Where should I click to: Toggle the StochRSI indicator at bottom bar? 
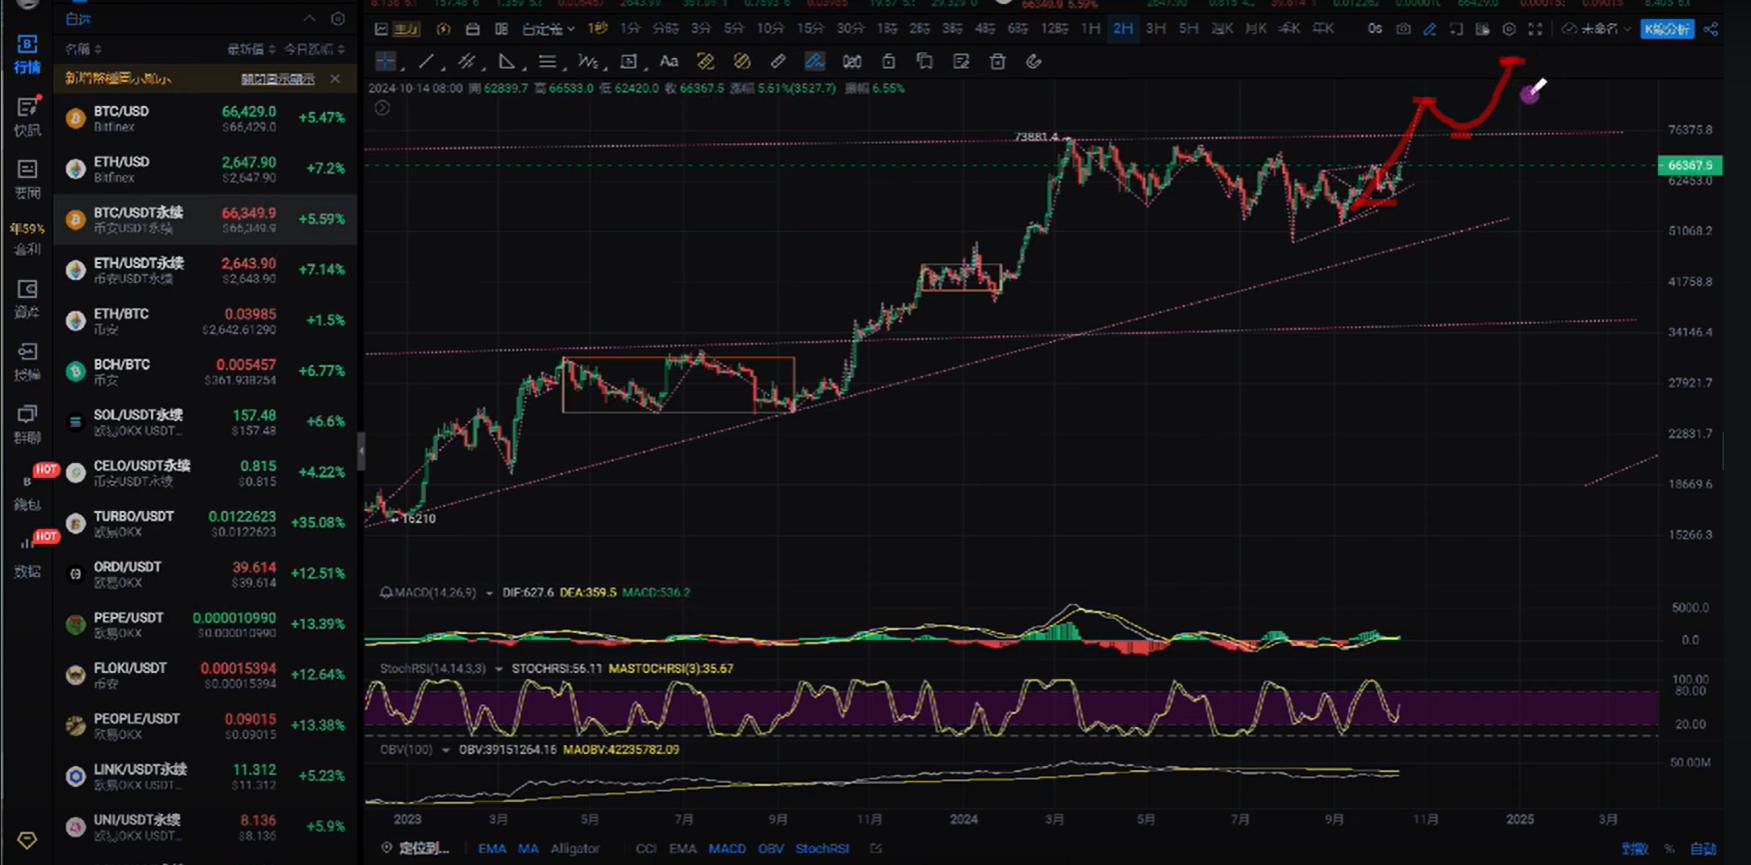[x=822, y=848]
